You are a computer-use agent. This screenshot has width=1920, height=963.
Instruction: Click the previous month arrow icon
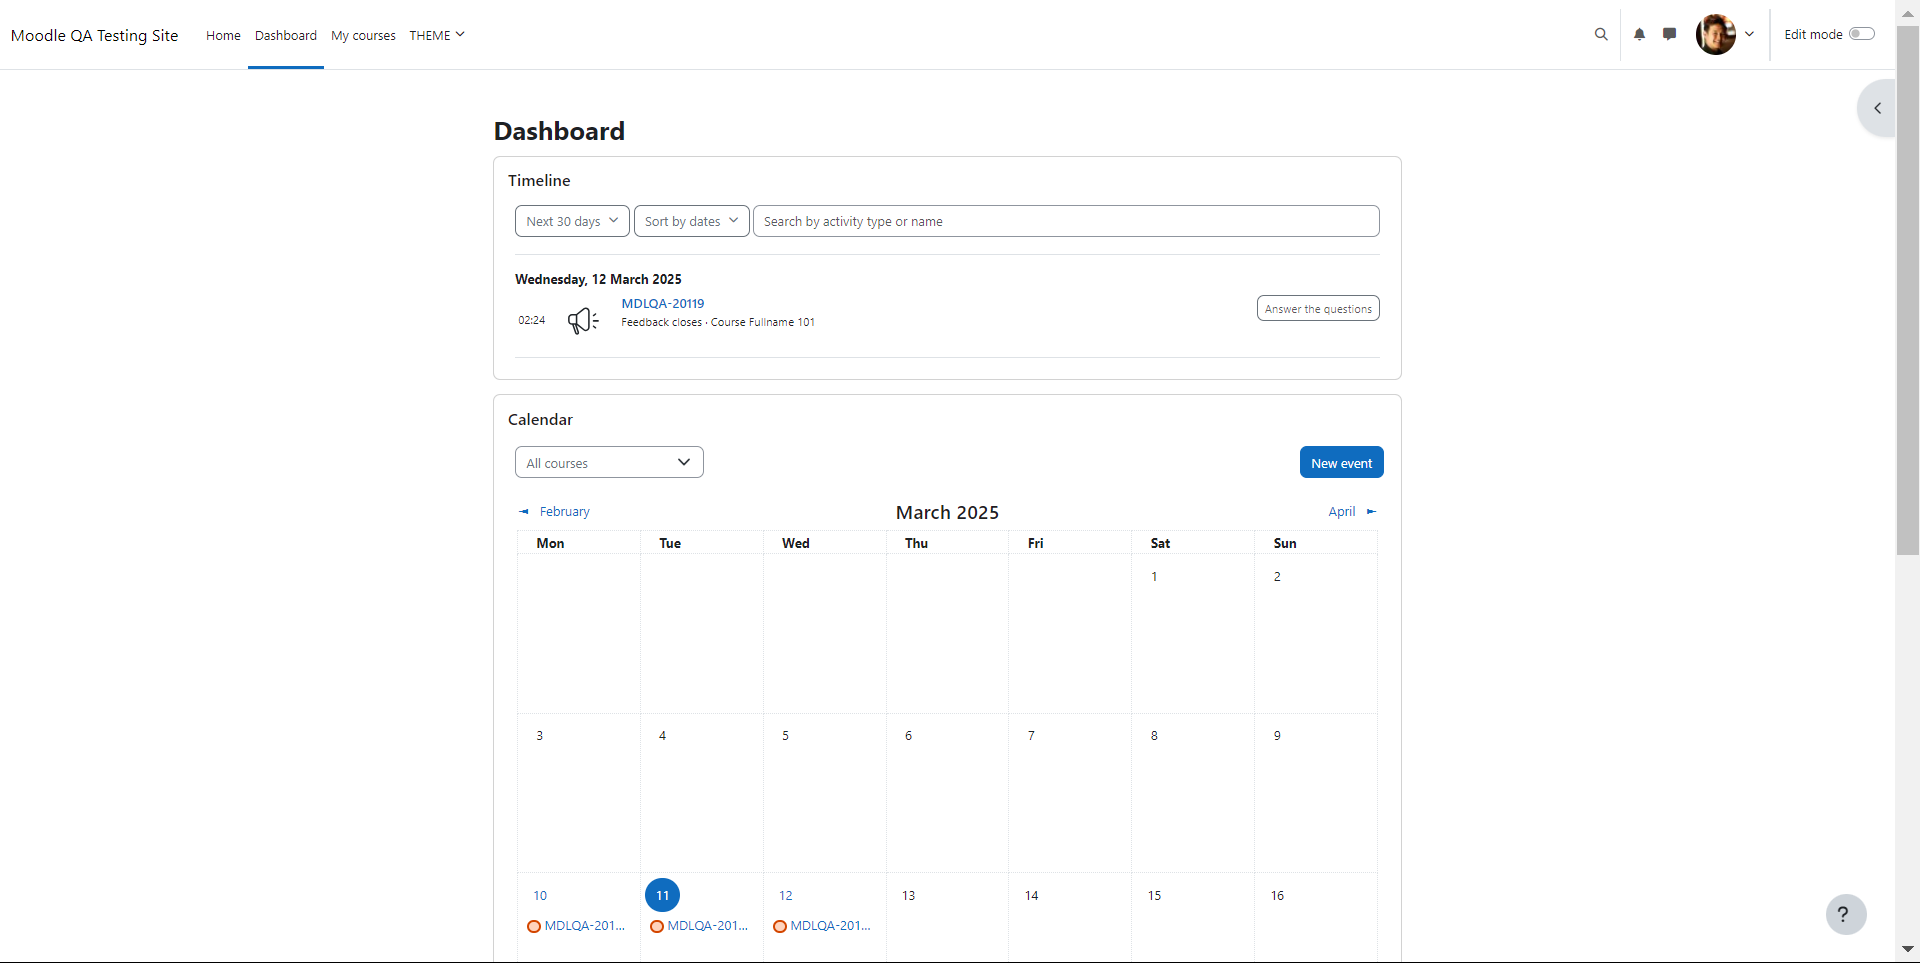tap(523, 511)
